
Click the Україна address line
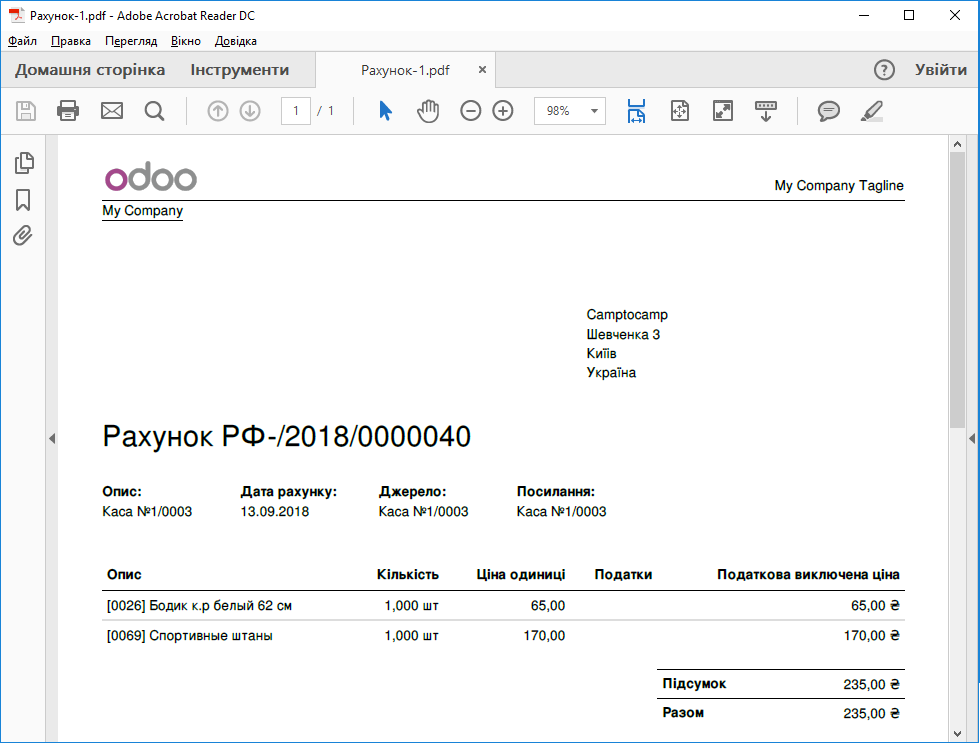(611, 373)
